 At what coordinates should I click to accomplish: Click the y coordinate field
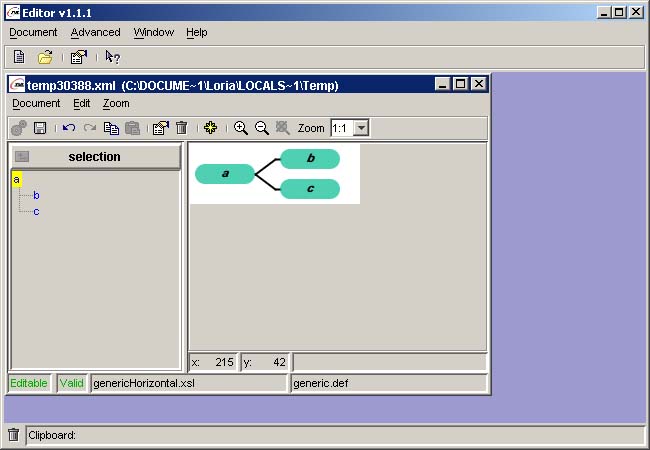click(265, 363)
